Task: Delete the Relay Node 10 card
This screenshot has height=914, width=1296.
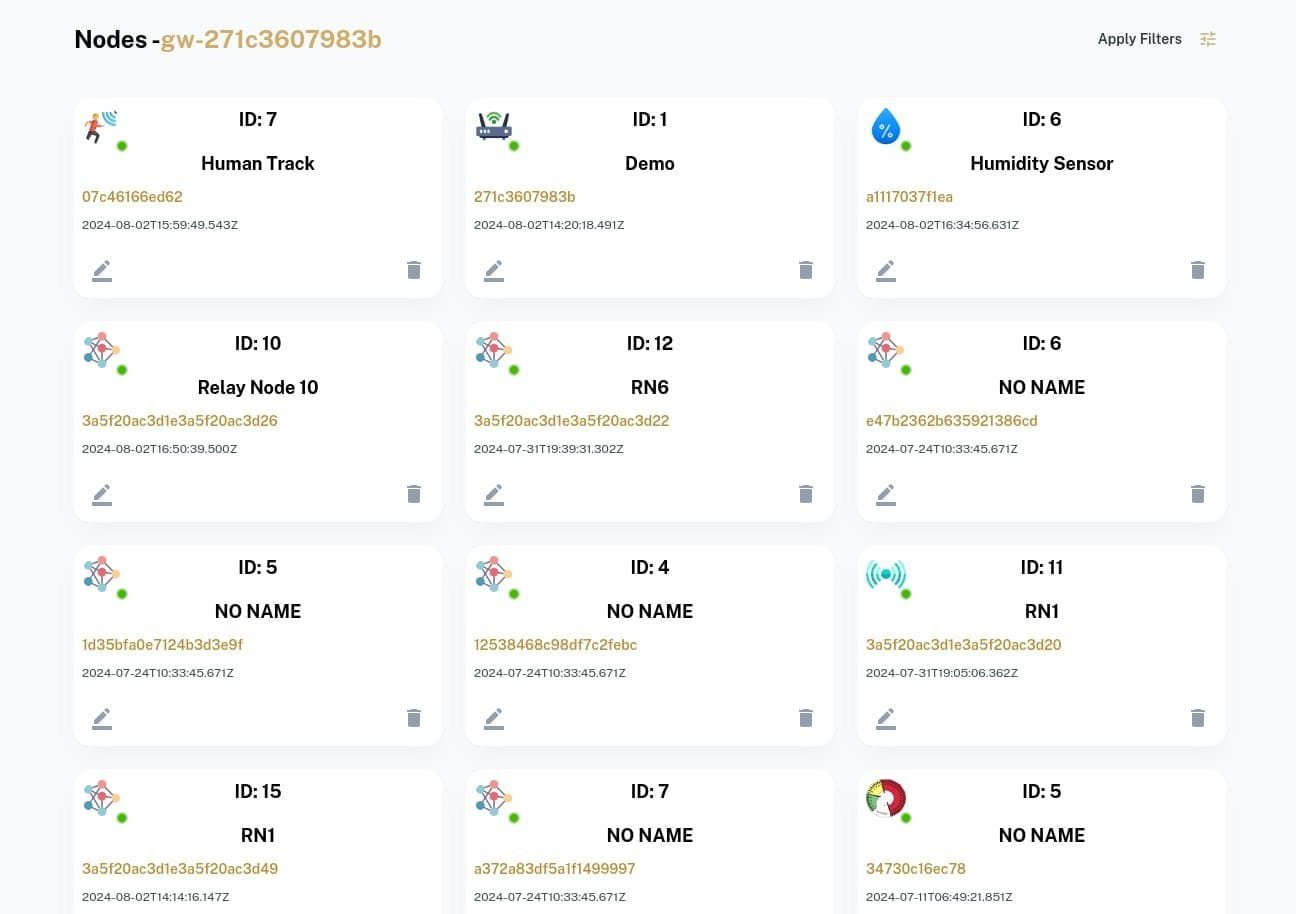Action: 414,494
